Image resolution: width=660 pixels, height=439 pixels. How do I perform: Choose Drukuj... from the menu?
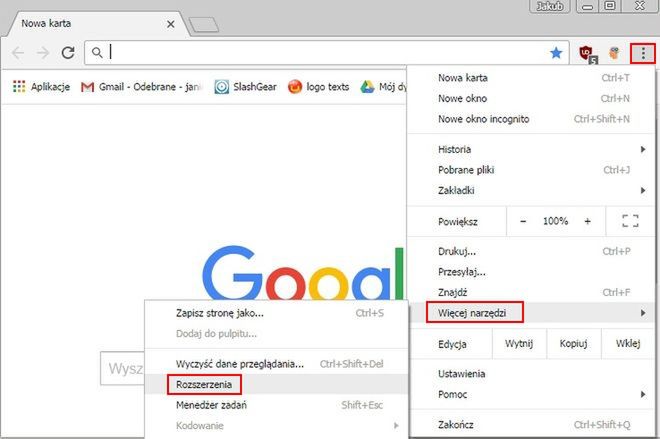coord(531,252)
